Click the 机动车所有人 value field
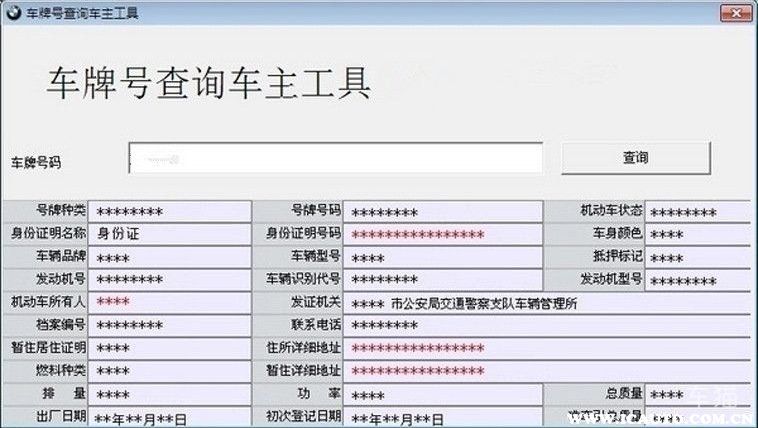758x428 pixels. point(169,302)
